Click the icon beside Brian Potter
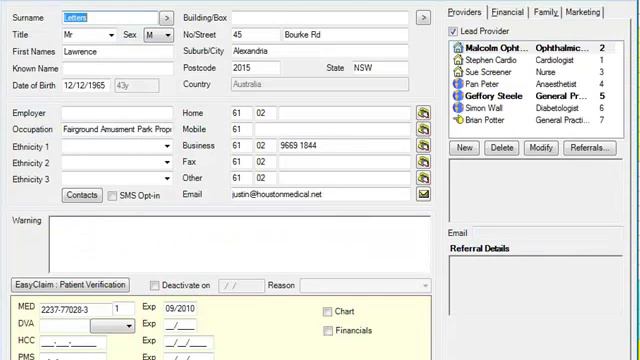 coord(458,120)
